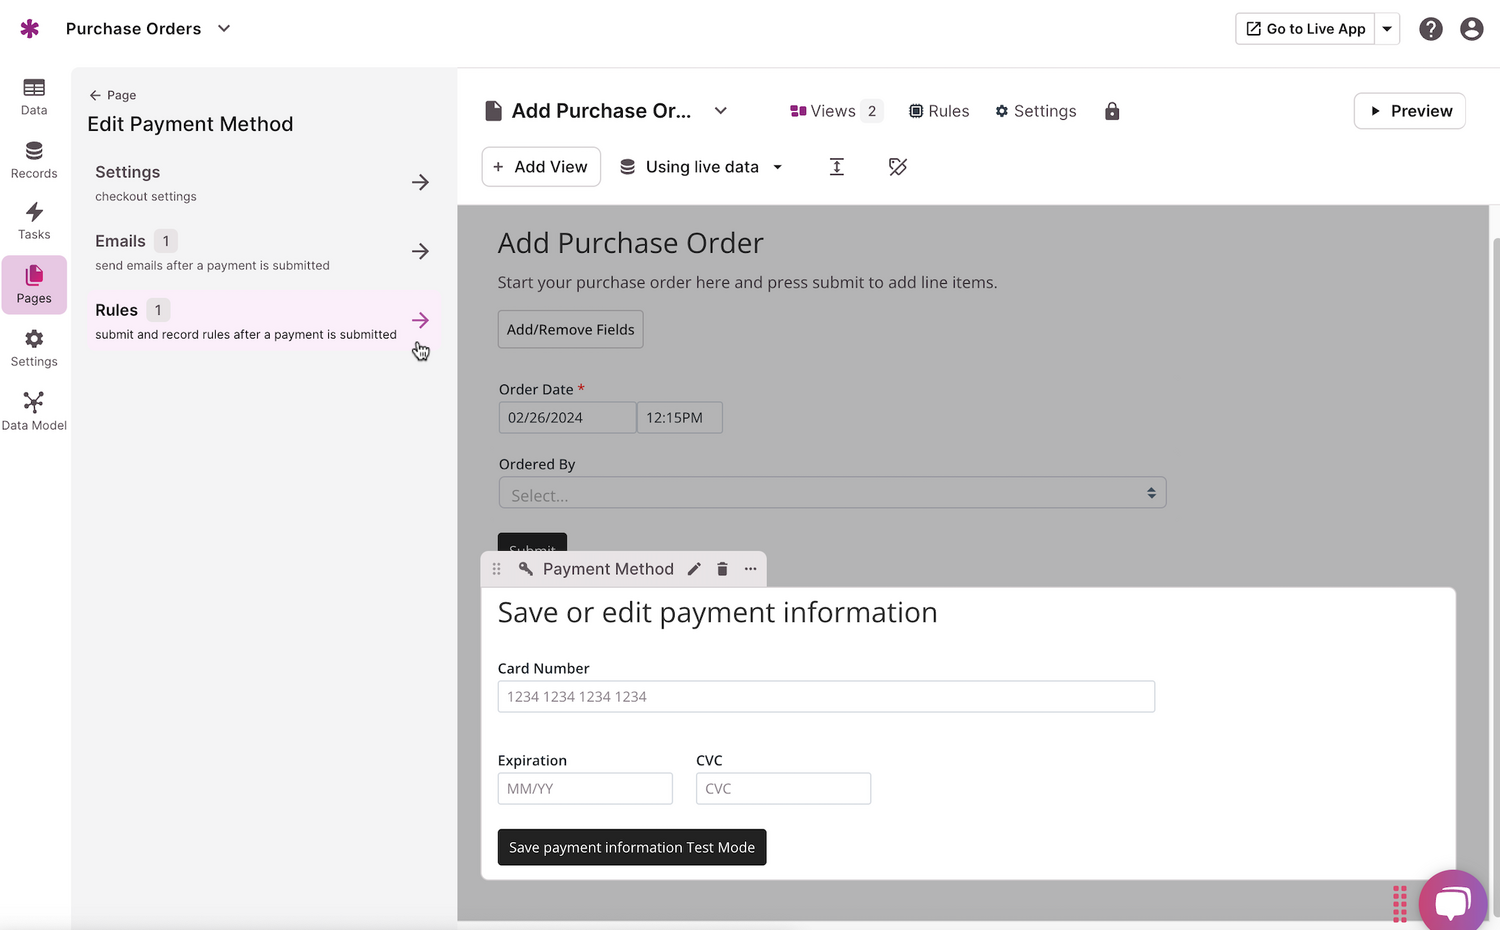Open the Views menu showing 2 views
Image resolution: width=1500 pixels, height=930 pixels.
pos(833,111)
